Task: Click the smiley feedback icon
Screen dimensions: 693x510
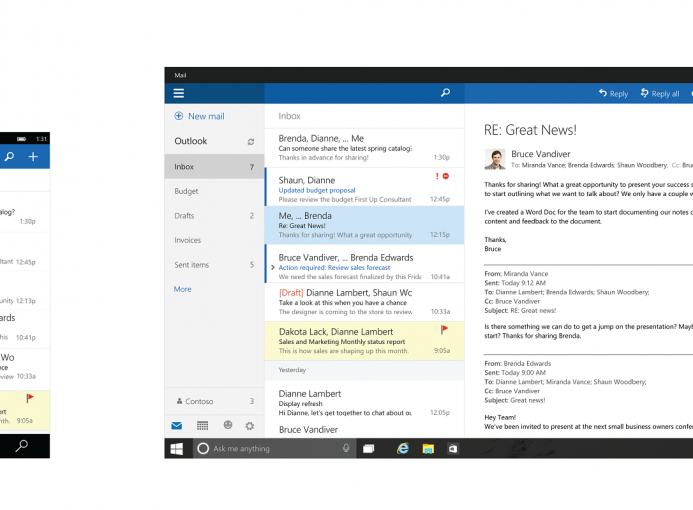Action: coord(228,425)
